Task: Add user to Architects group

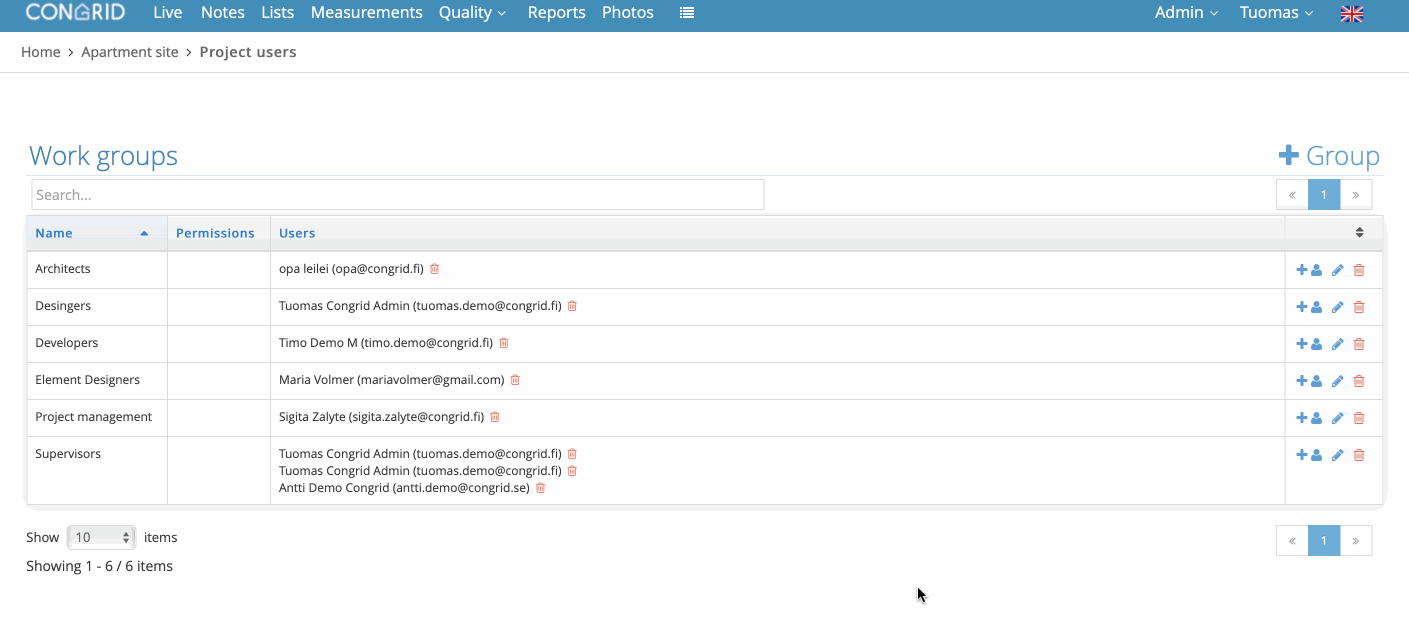Action: [1309, 270]
